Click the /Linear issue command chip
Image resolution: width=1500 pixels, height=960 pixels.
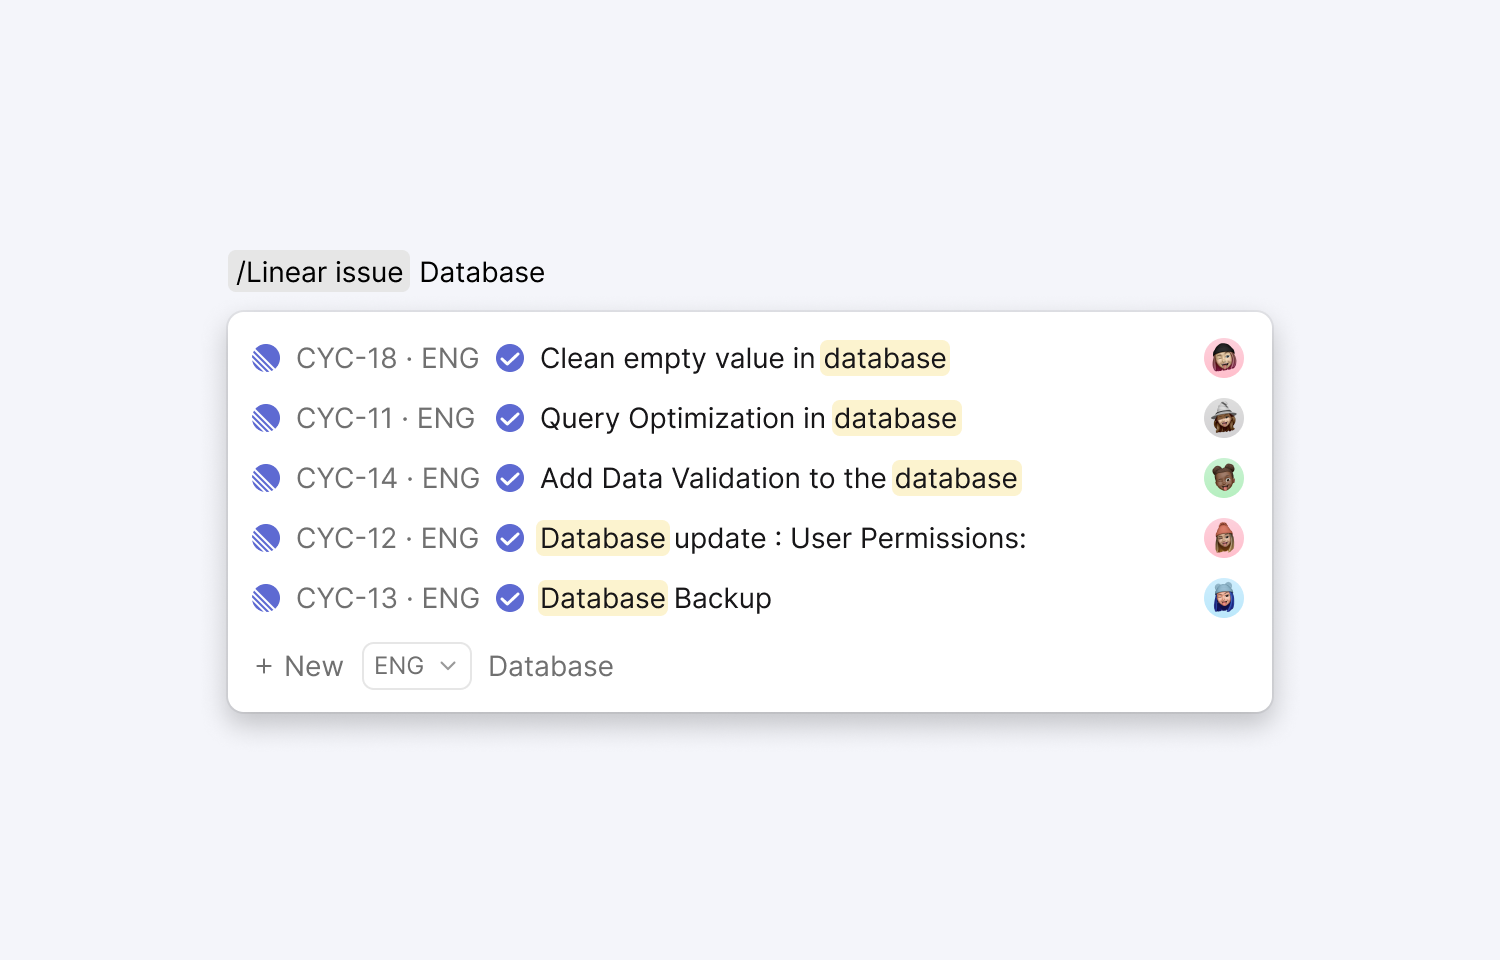[x=319, y=272]
